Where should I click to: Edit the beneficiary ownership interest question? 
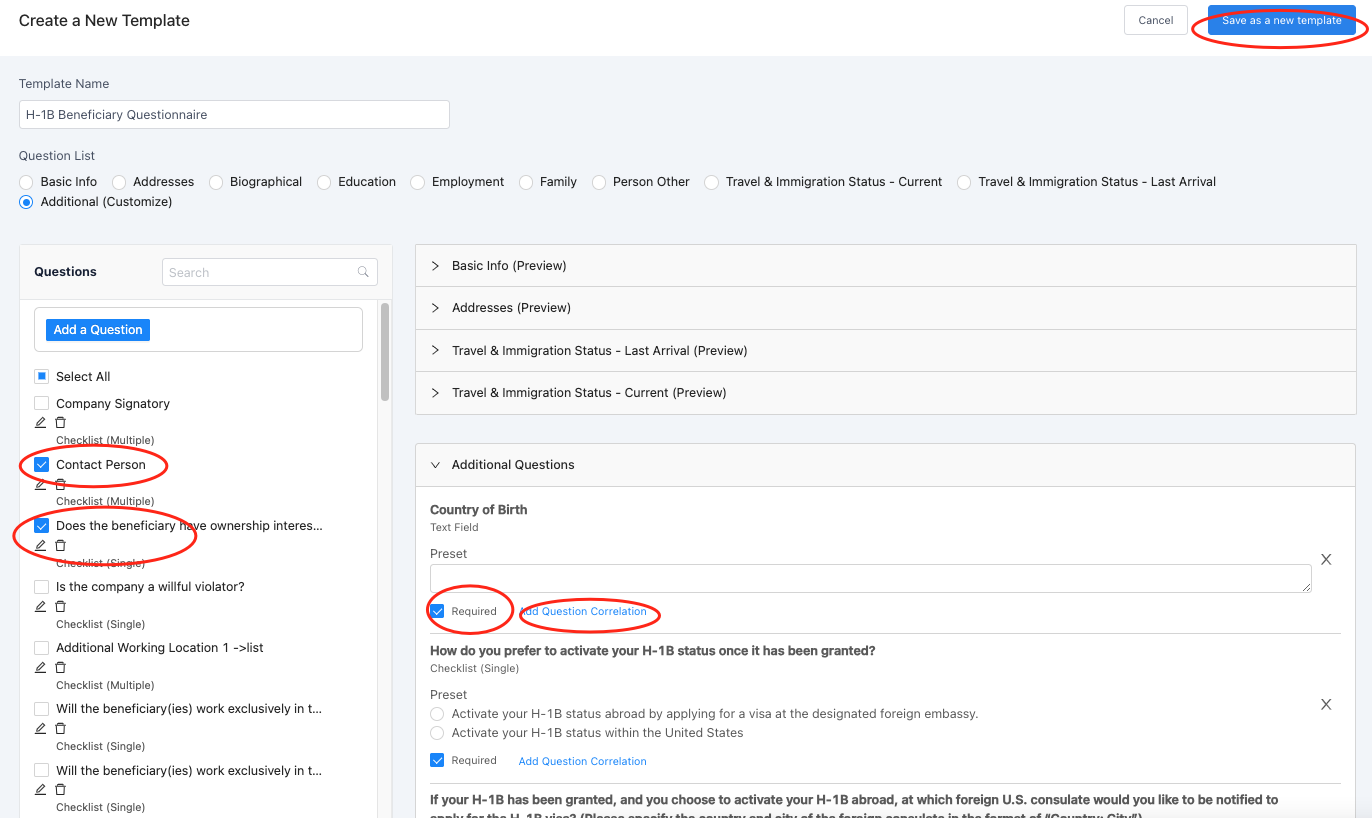pos(41,545)
